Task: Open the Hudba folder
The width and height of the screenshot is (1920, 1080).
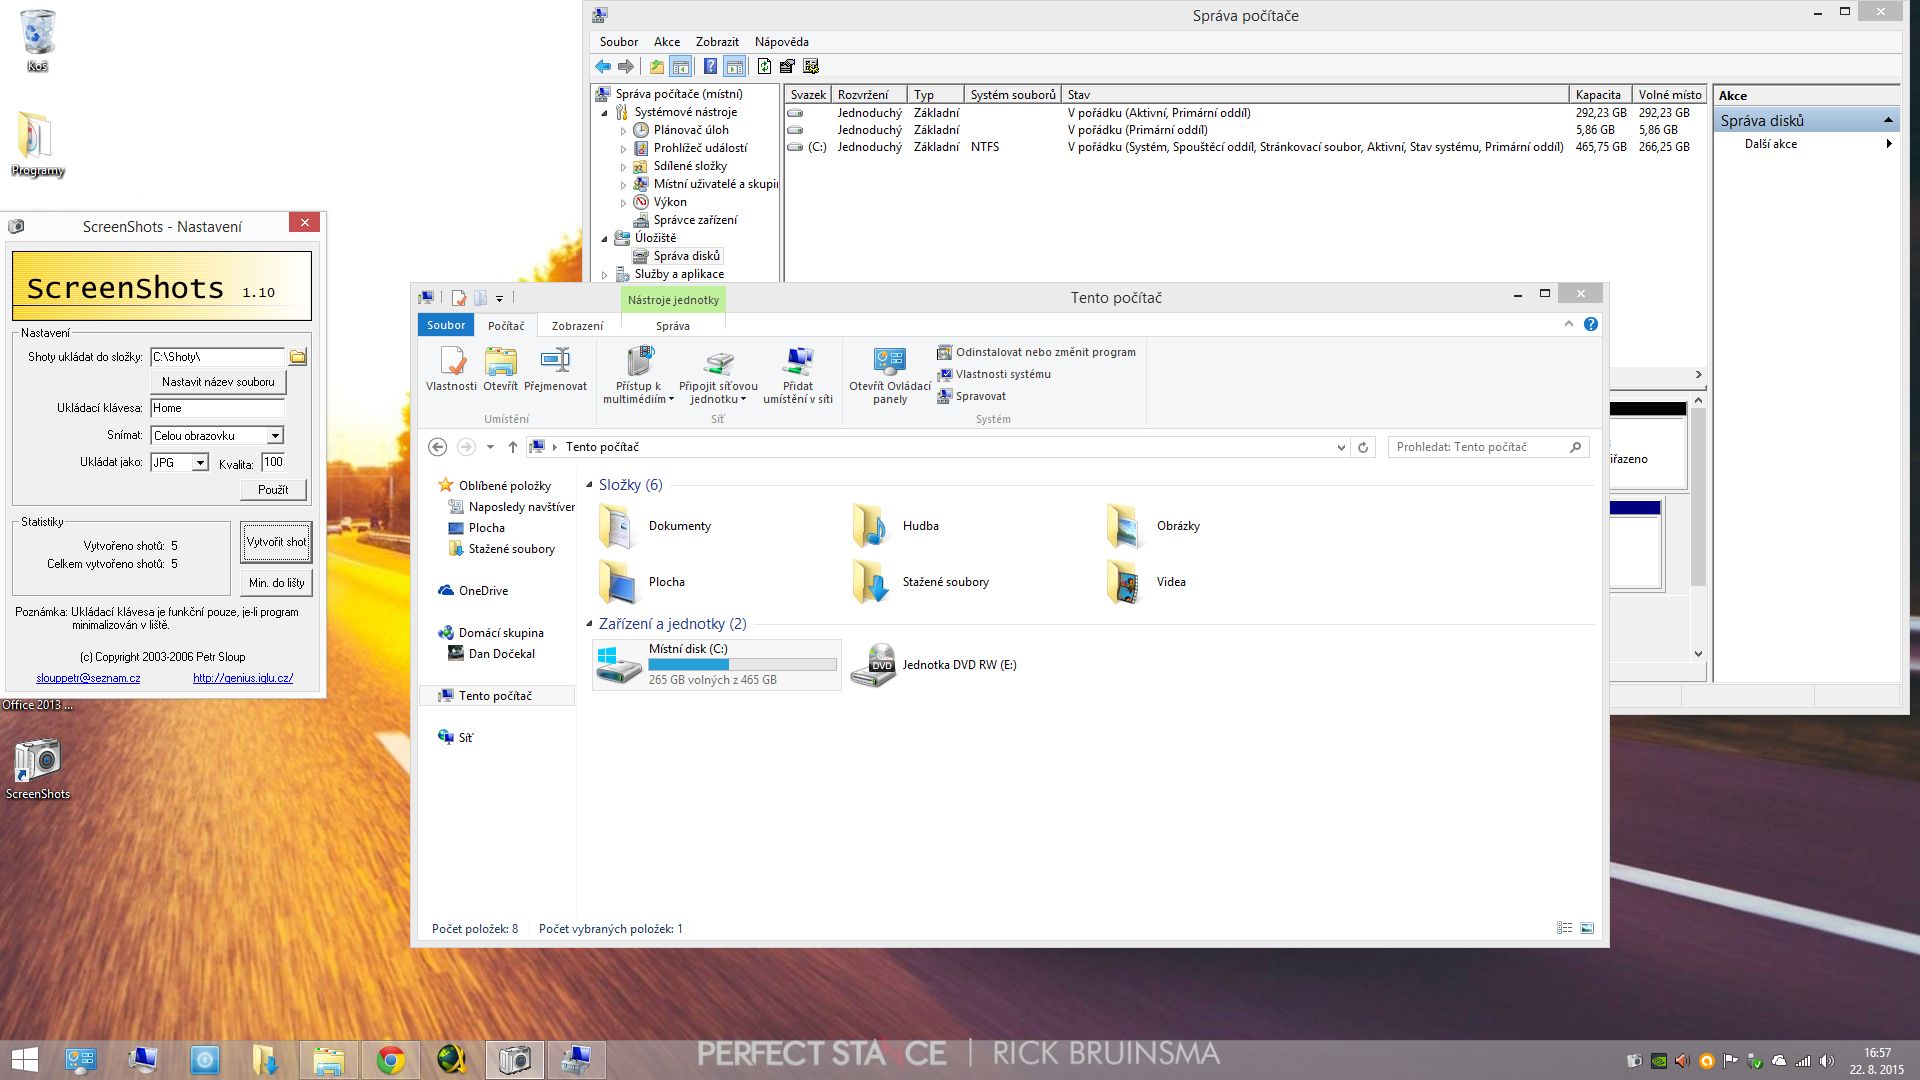Action: click(871, 526)
